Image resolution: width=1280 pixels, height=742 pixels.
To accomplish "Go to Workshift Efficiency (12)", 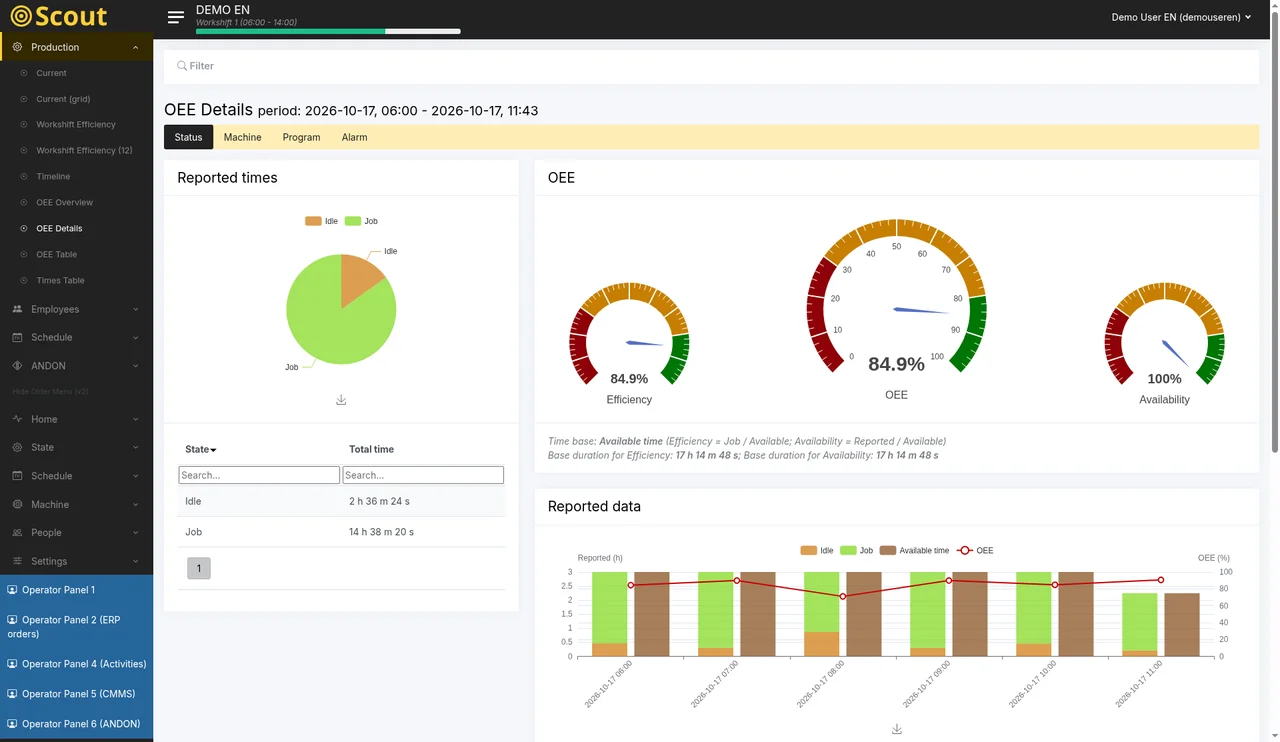I will (84, 150).
